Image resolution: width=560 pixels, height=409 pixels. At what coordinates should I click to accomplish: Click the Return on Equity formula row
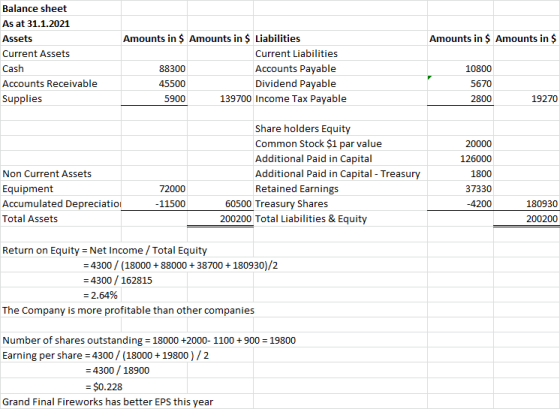click(x=104, y=250)
